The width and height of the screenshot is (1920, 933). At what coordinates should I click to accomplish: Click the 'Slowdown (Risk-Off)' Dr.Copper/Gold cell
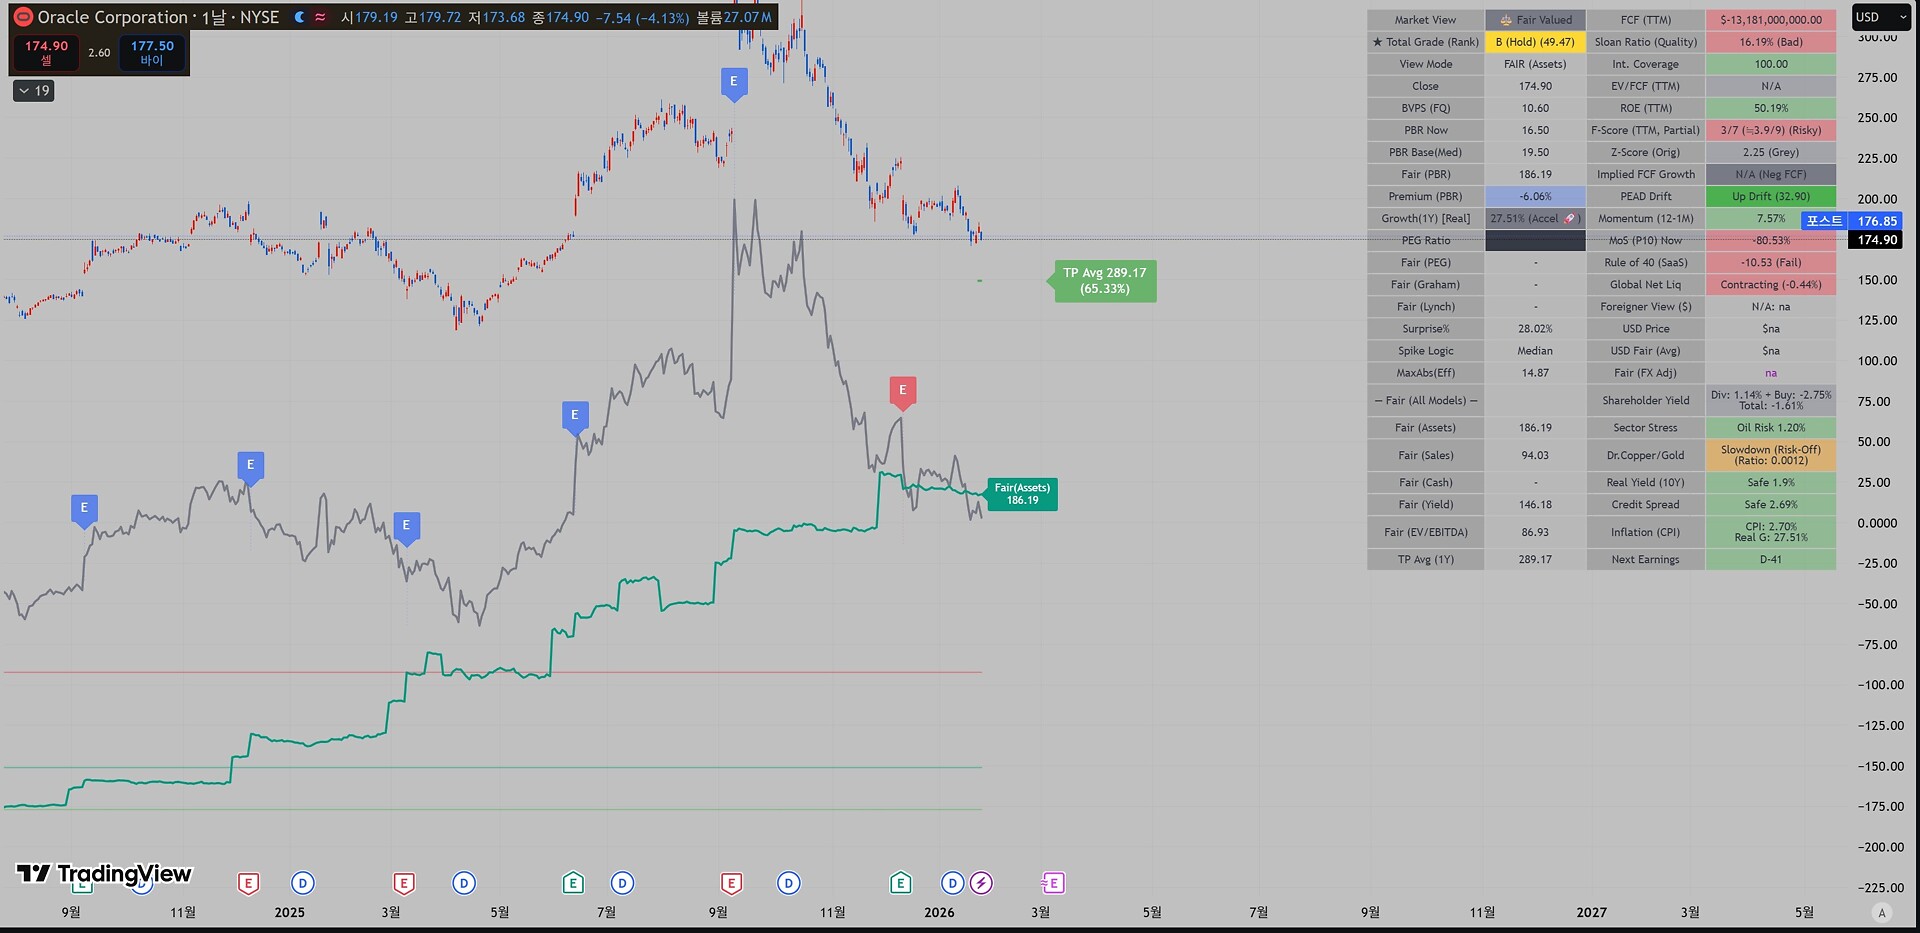coord(1771,455)
